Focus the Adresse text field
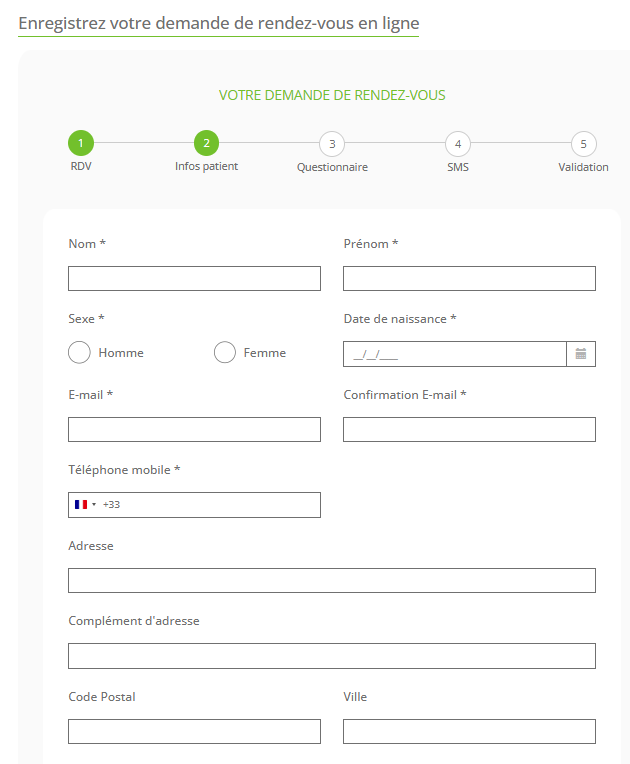The height and width of the screenshot is (764, 630). point(331,581)
